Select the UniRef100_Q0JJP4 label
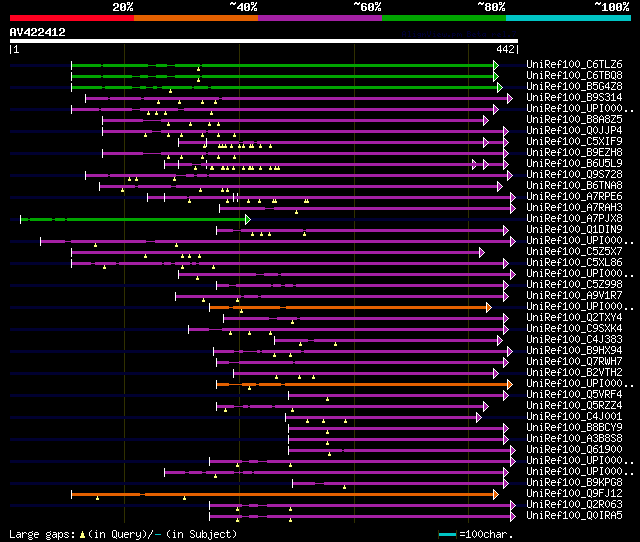 (x=574, y=131)
